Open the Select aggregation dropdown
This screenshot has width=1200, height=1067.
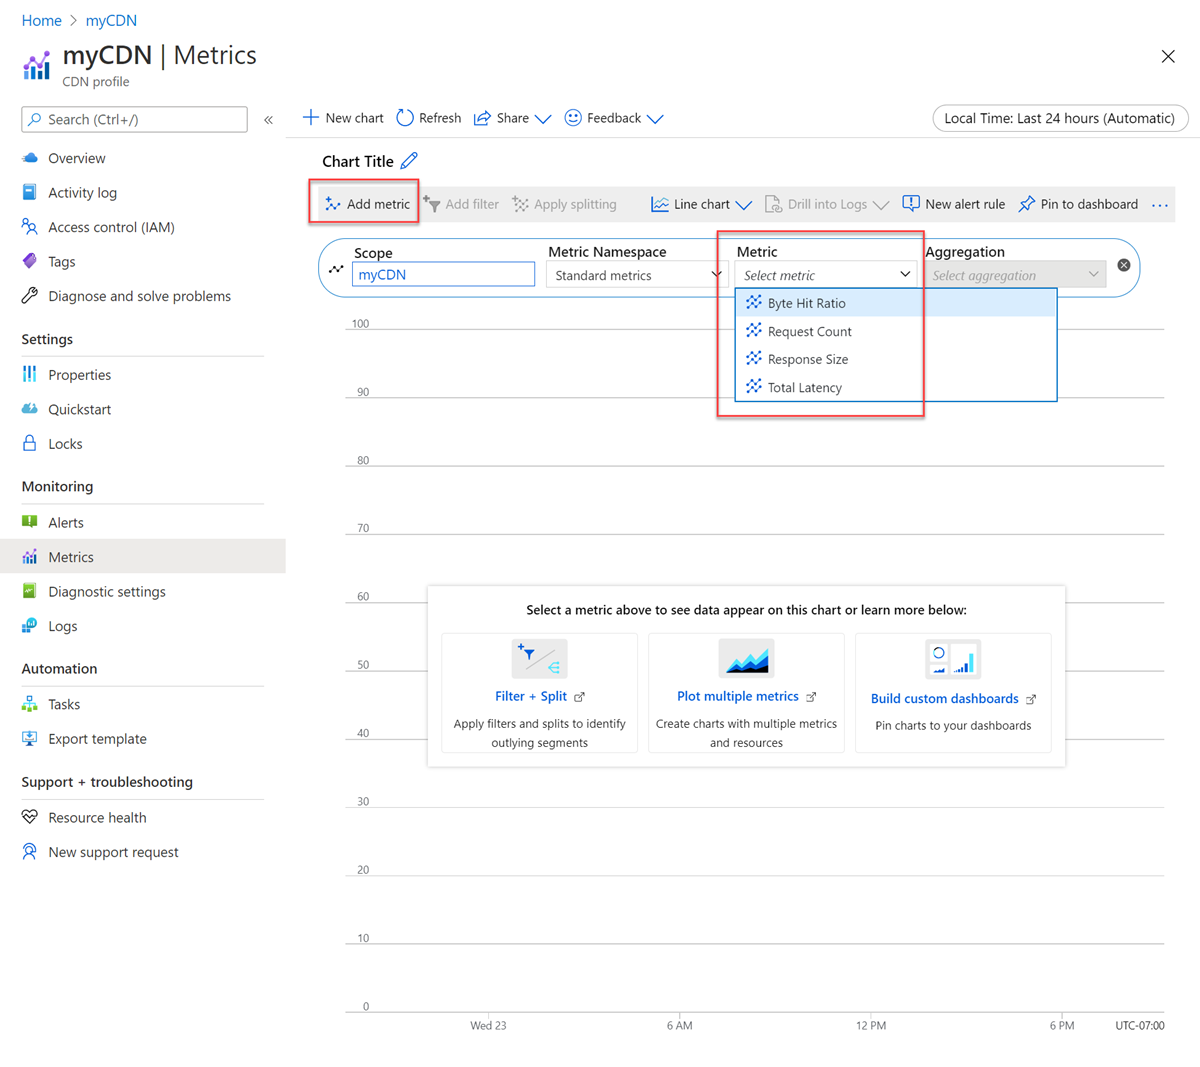1015,275
